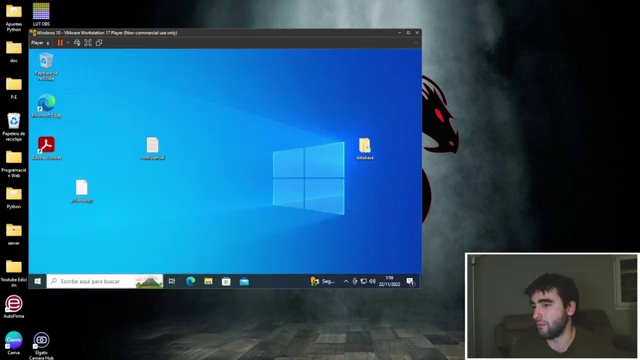Viewport: 640px width, 360px height.
Task: Select the confidencial file on VM desktop
Action: pyautogui.click(x=153, y=149)
